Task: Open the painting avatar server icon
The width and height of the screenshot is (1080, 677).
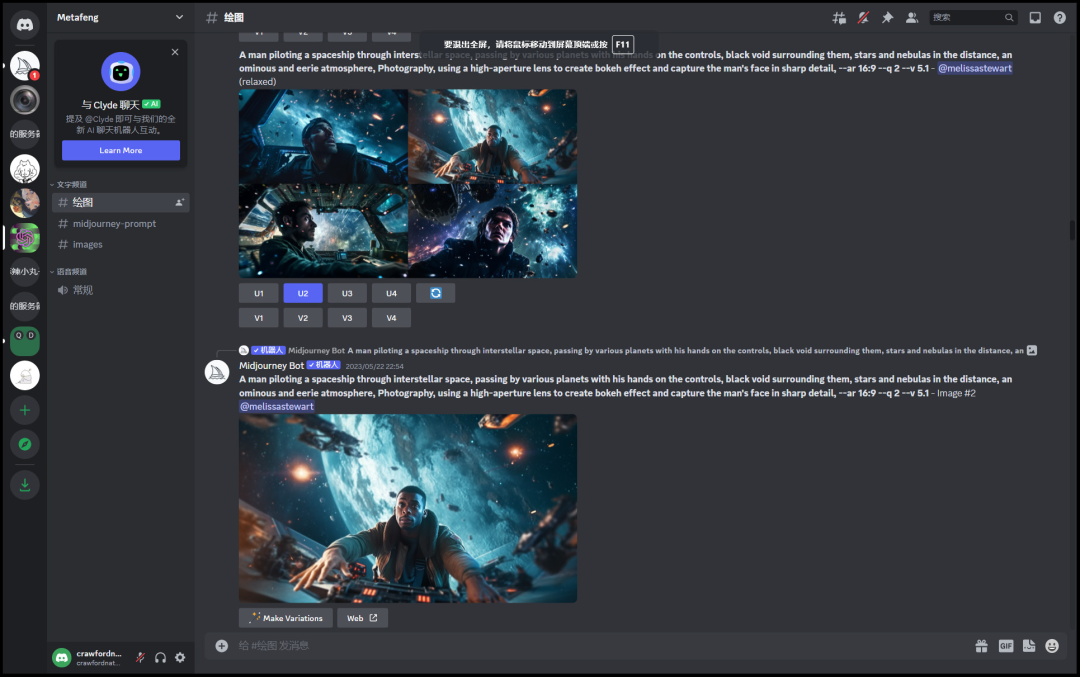Action: click(25, 204)
